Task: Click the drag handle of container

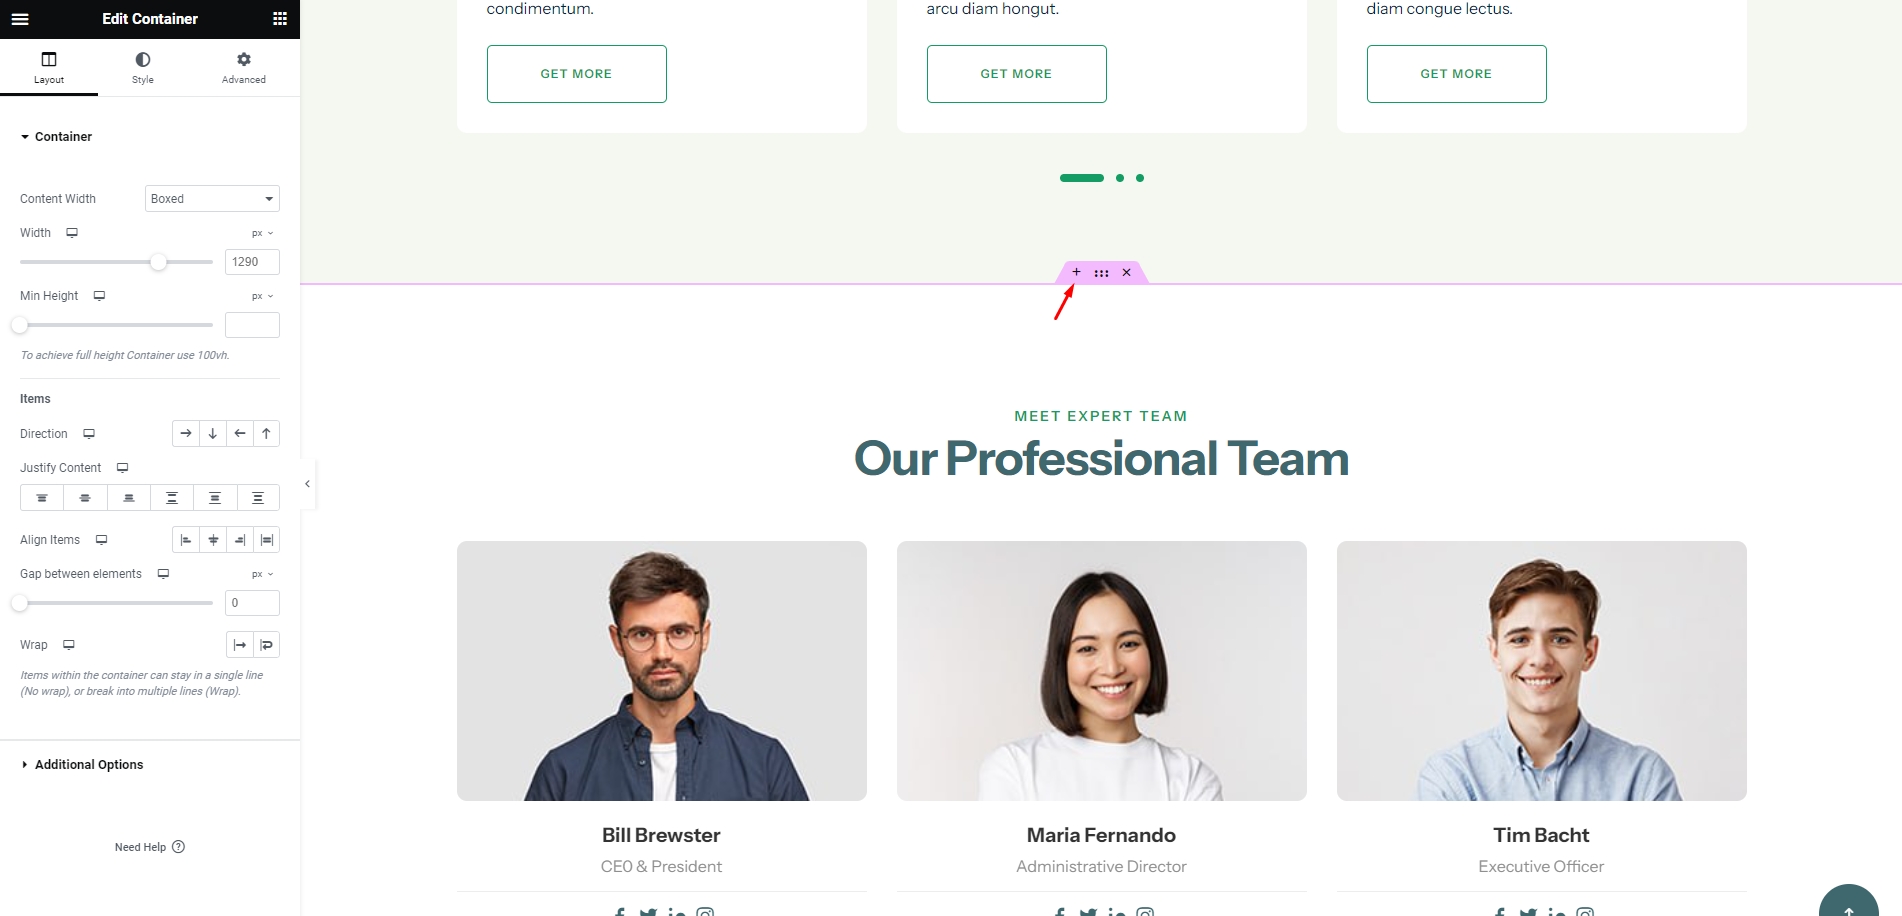Action: click(x=1101, y=272)
